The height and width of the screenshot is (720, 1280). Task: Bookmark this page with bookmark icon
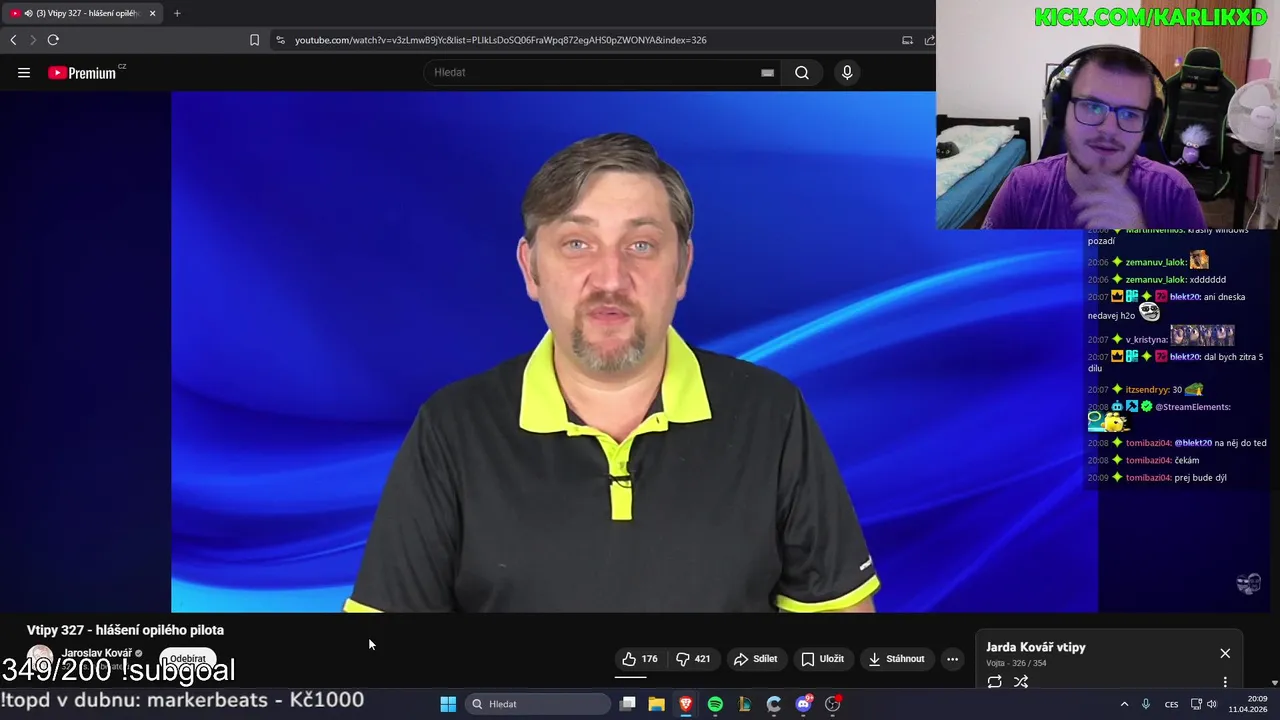point(254,40)
